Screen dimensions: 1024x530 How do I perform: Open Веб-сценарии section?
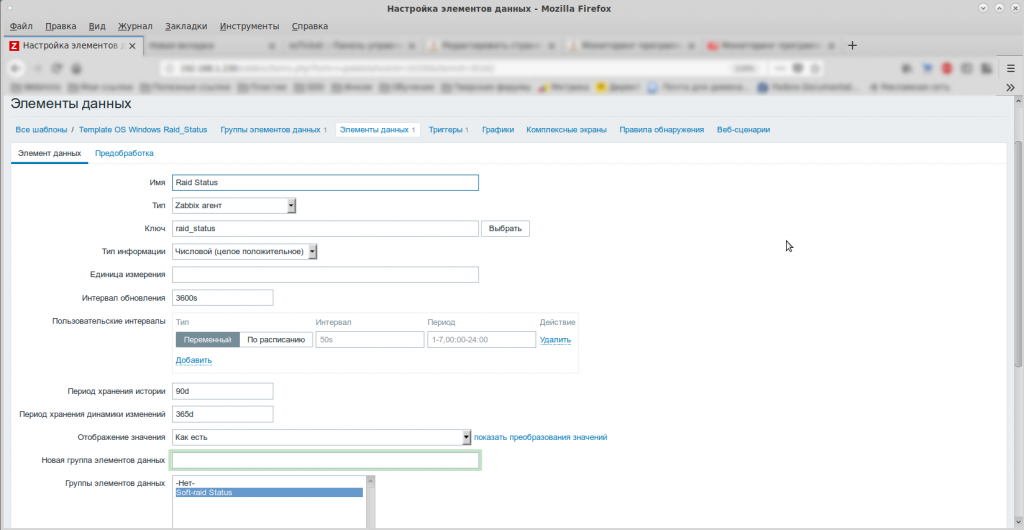click(743, 130)
